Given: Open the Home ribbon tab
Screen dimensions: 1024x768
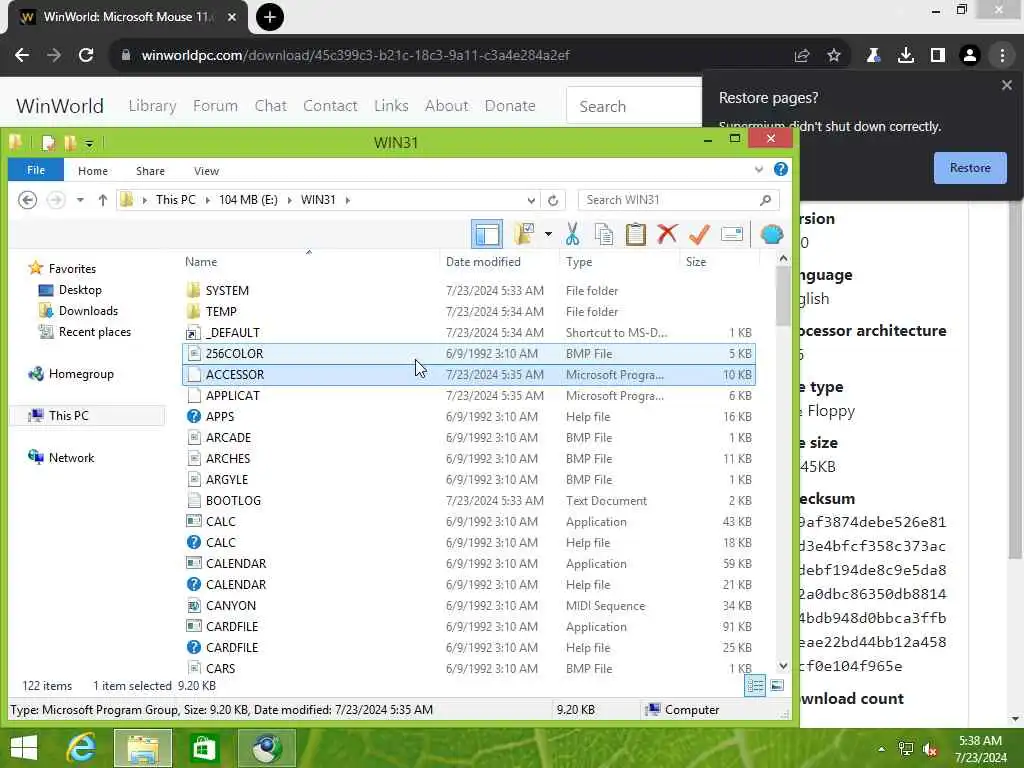Looking at the screenshot, I should point(93,170).
